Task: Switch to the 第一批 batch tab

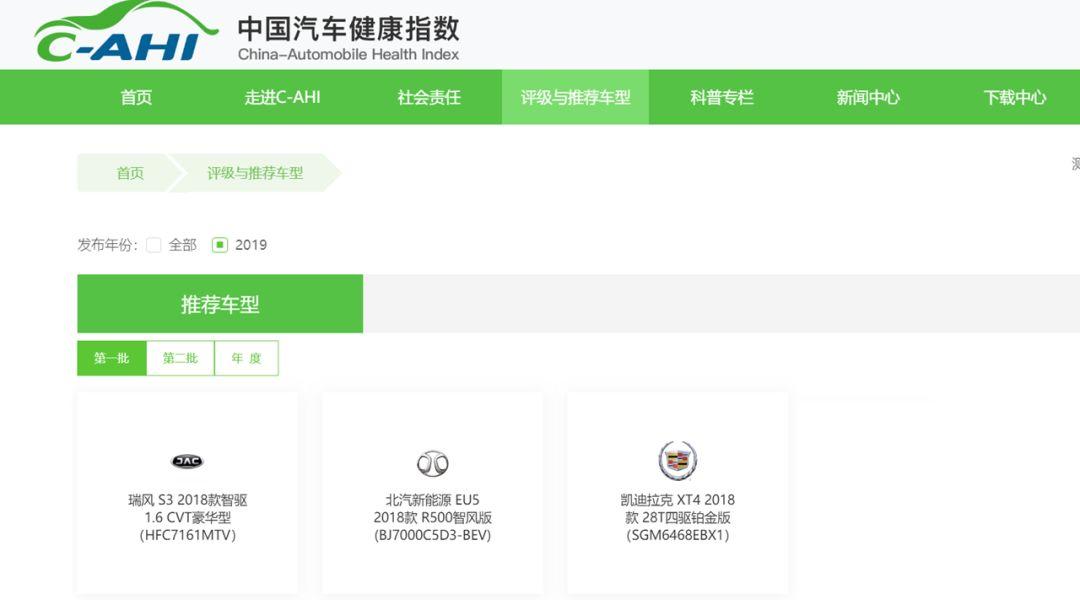Action: 112,358
